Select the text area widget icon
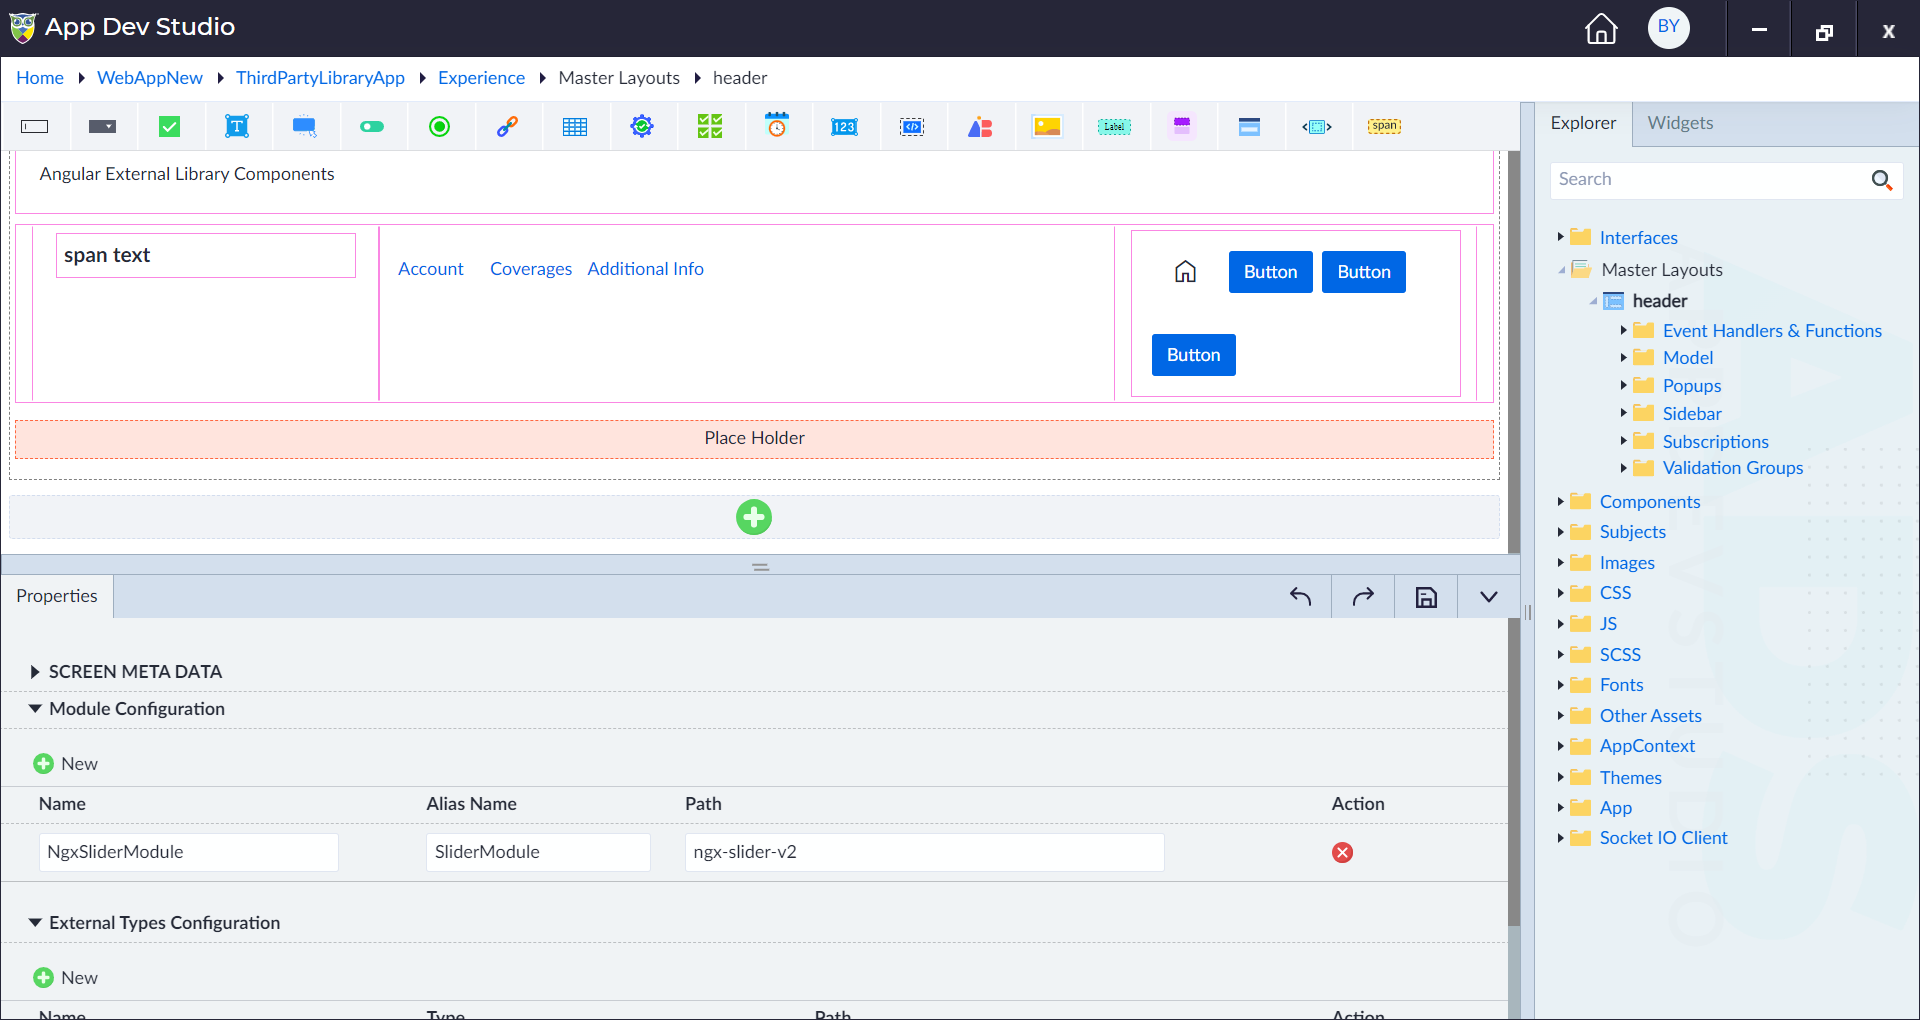Viewport: 1920px width, 1020px height. click(237, 126)
